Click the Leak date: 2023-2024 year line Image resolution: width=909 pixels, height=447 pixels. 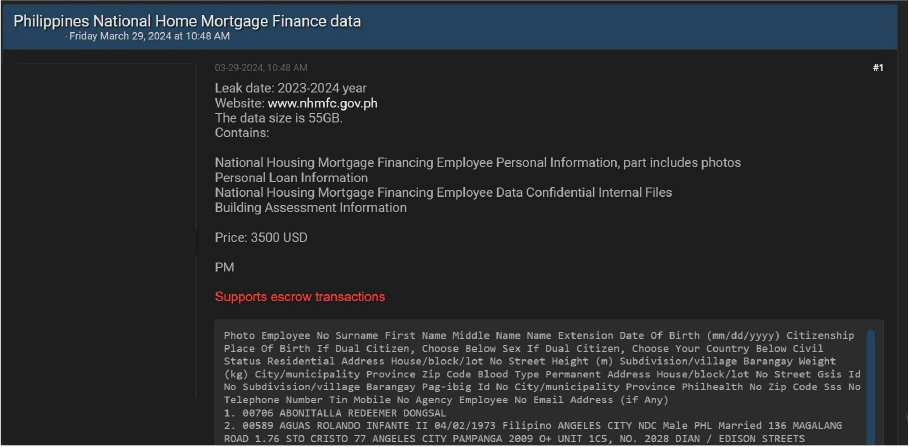pyautogui.click(x=290, y=88)
